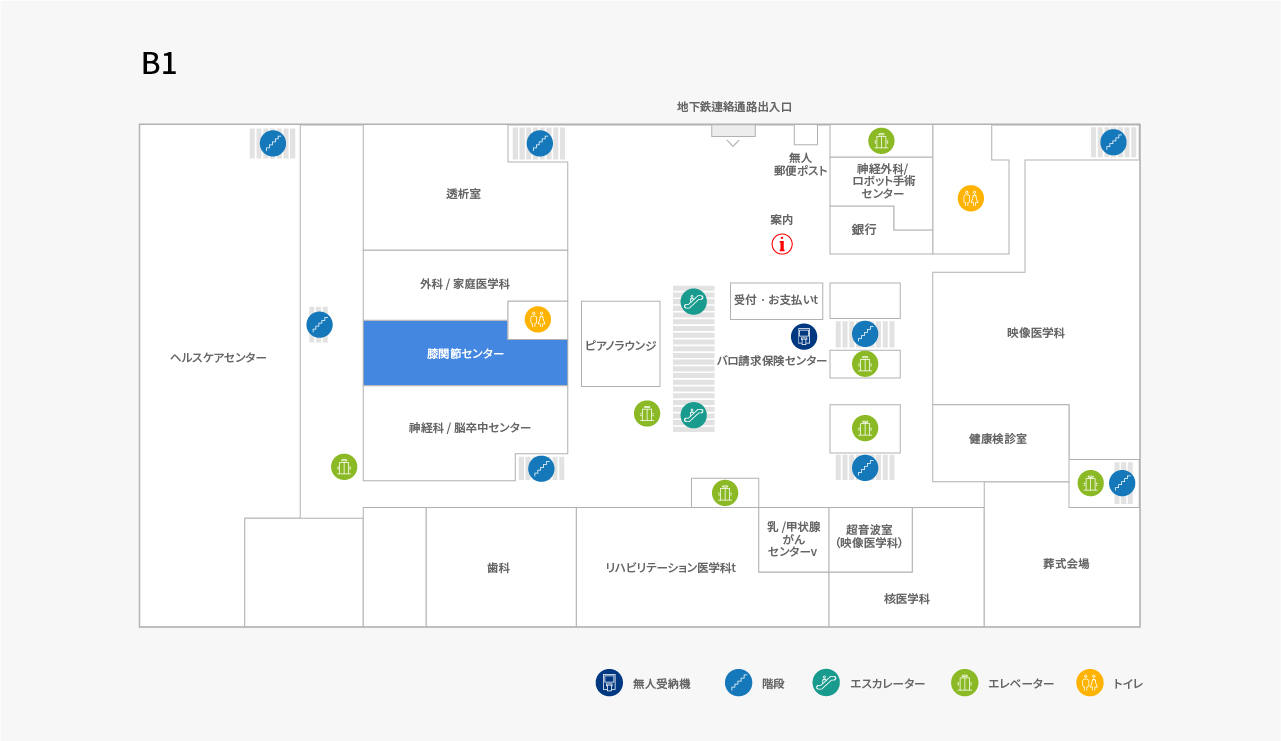This screenshot has height=741, width=1281.
Task: Select the toilet icon next to 外科 / 家庭医学科
Action: pos(538,319)
